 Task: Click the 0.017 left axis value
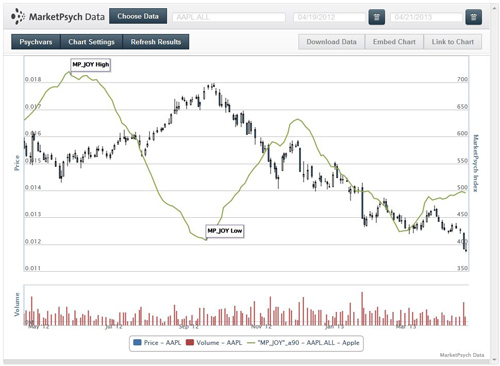pyautogui.click(x=33, y=107)
